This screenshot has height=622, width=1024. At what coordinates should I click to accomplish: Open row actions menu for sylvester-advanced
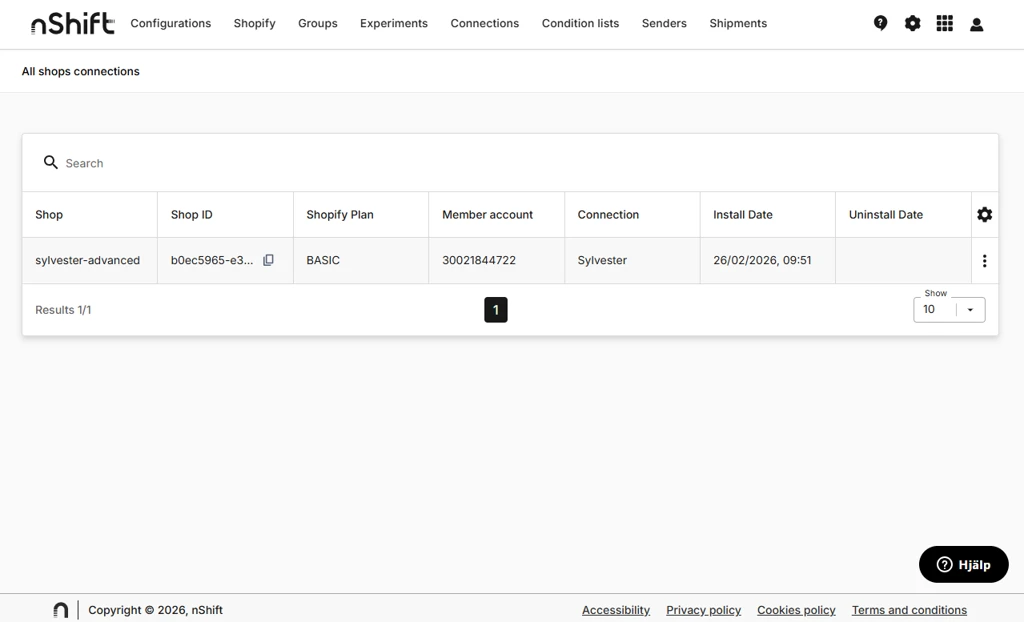coord(985,260)
